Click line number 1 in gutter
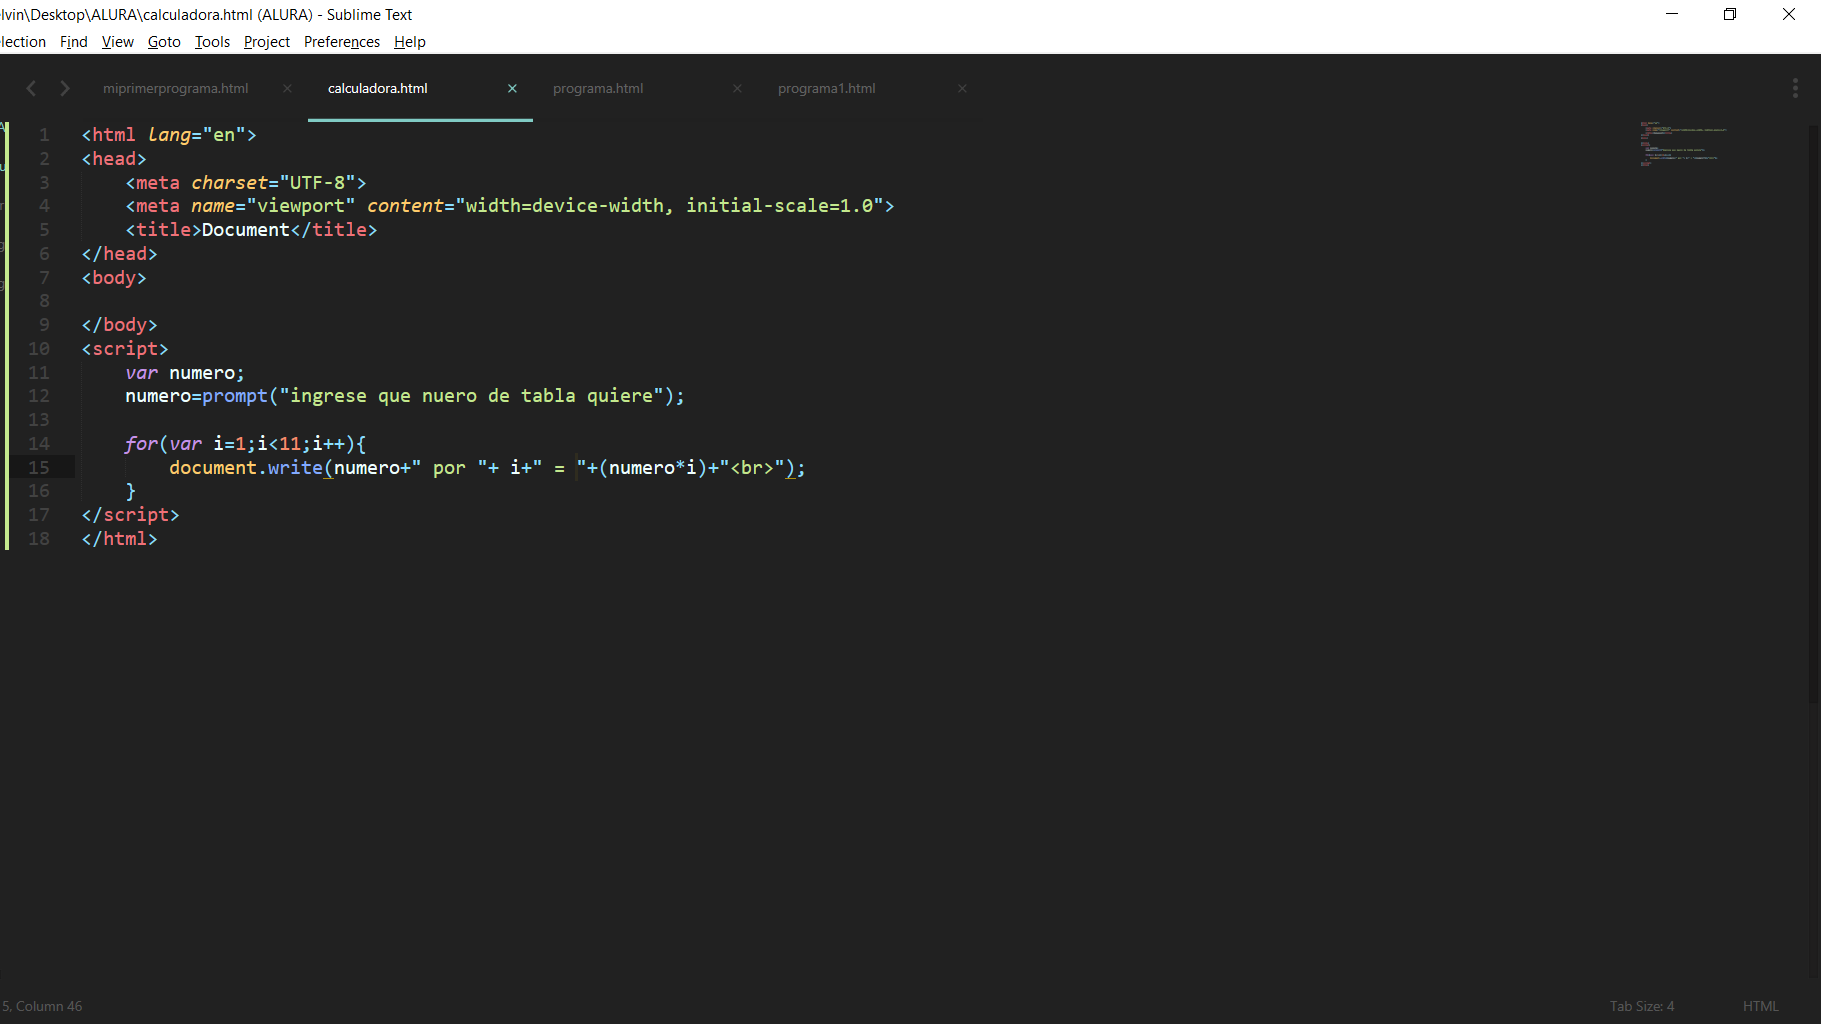This screenshot has width=1821, height=1024. pos(44,135)
